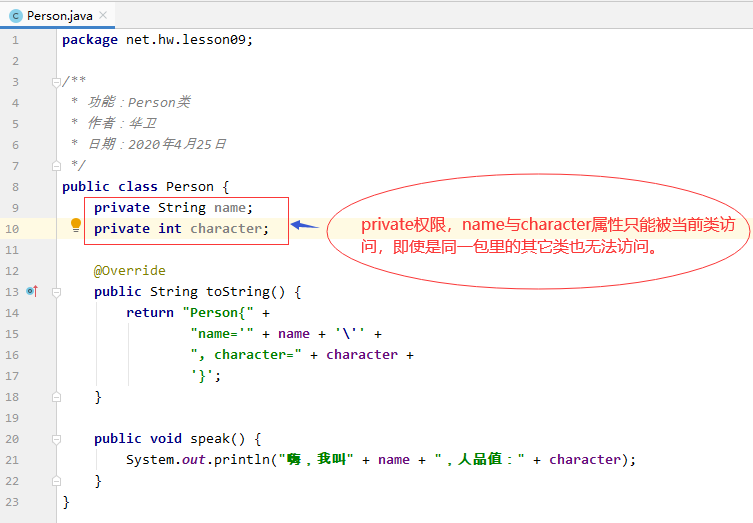
Task: Click the yellow lightbulb quick-fix icon
Action: [76, 225]
